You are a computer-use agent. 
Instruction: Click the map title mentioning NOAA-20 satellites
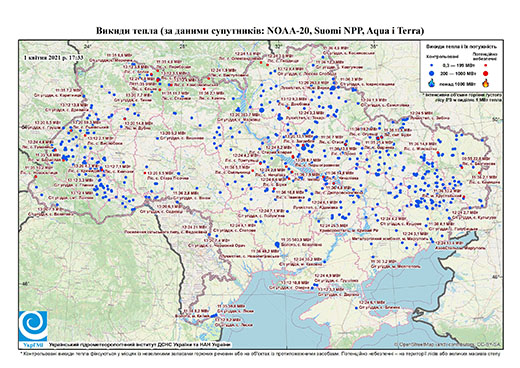[260, 31]
